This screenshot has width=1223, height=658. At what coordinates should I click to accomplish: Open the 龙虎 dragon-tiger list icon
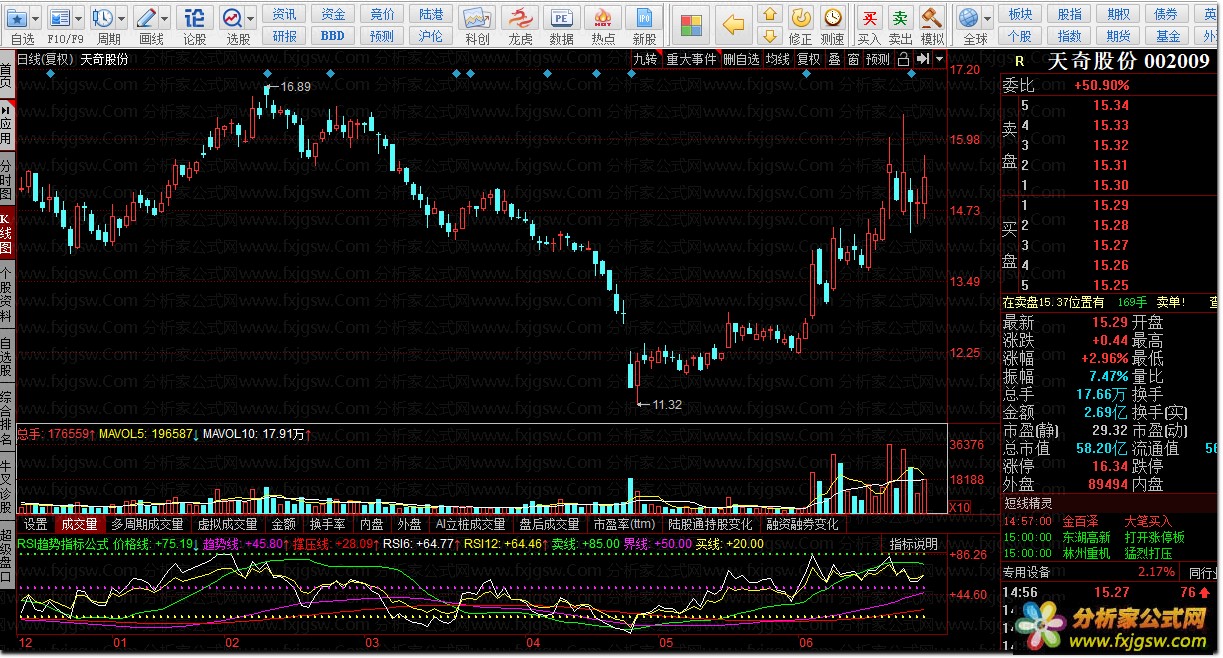click(520, 18)
